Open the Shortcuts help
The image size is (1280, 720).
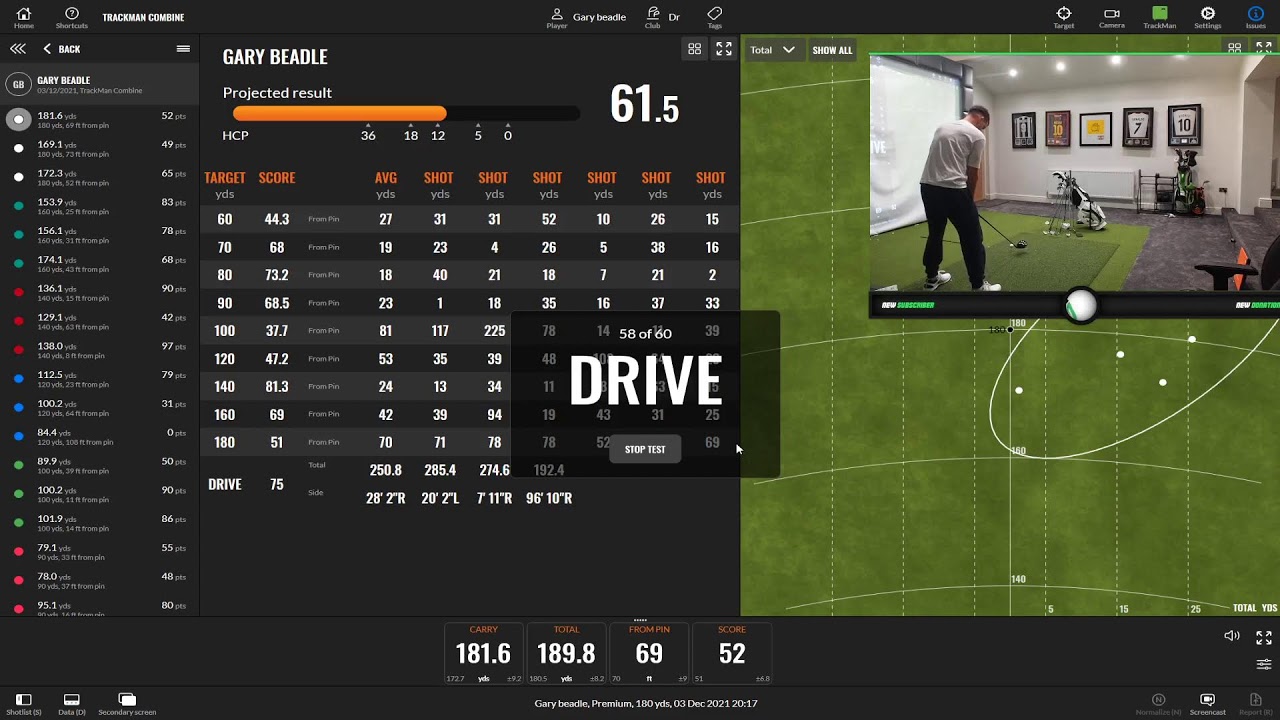(x=72, y=17)
